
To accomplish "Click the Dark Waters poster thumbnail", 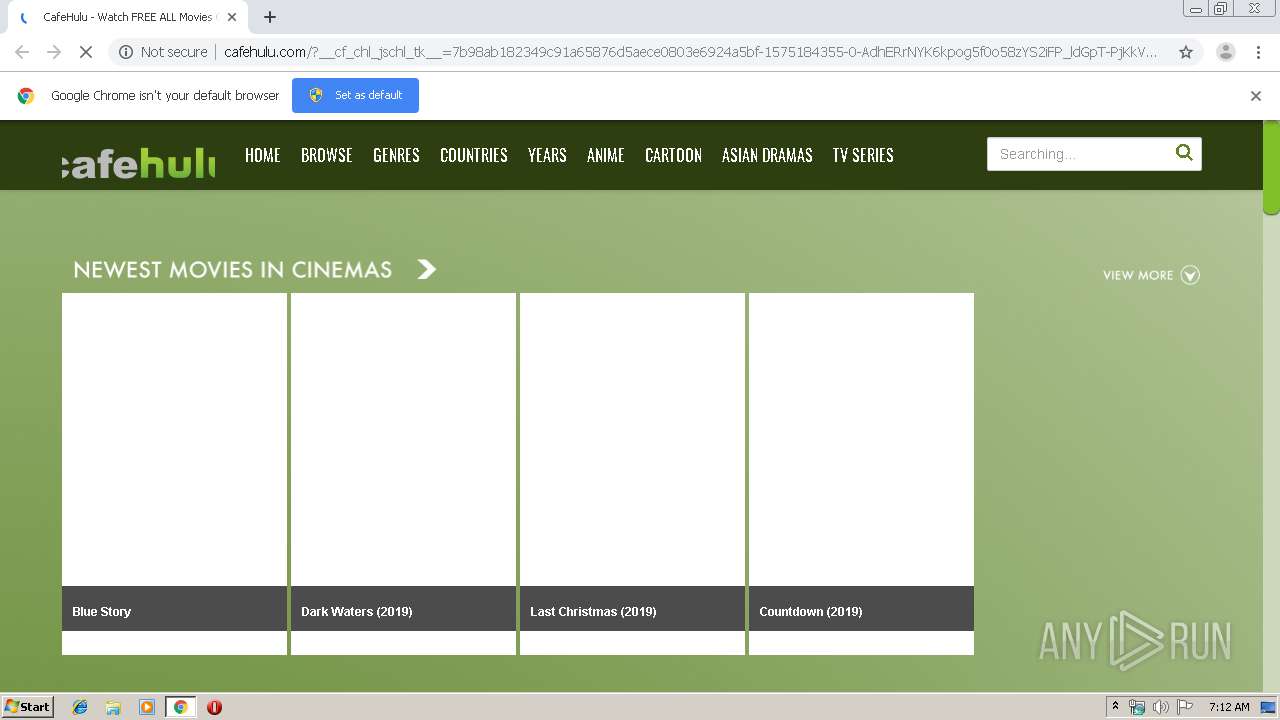I will point(403,439).
